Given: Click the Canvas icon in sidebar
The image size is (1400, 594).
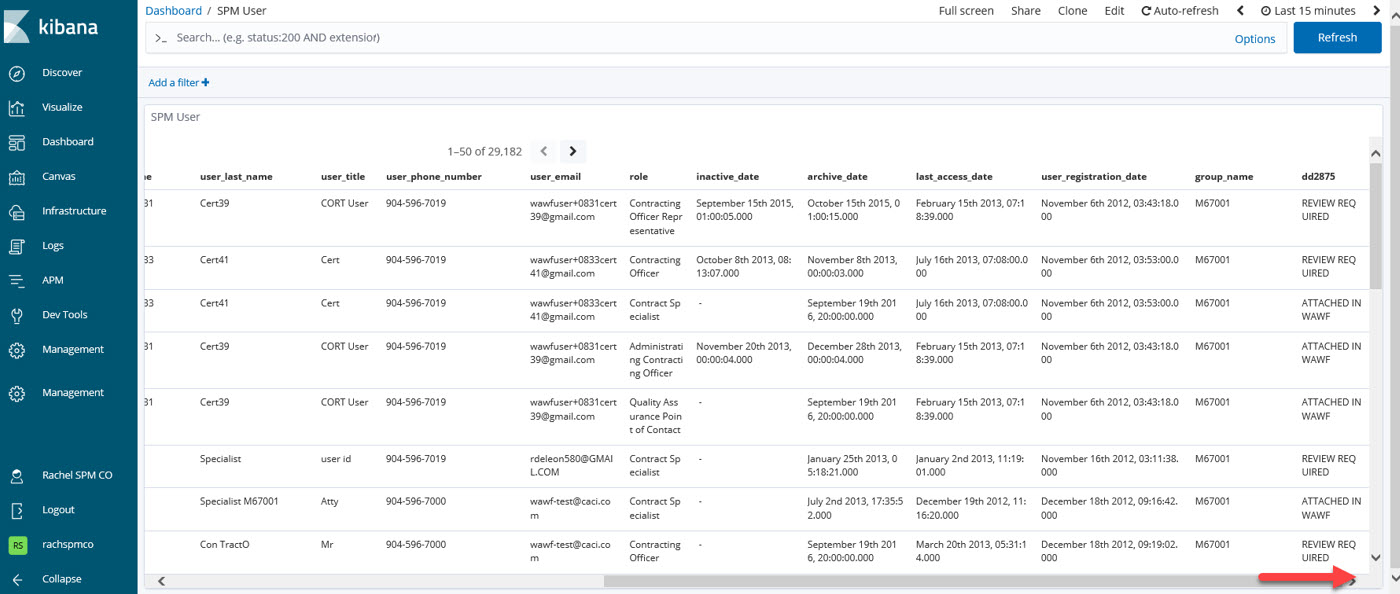Looking at the screenshot, I should click(x=17, y=177).
